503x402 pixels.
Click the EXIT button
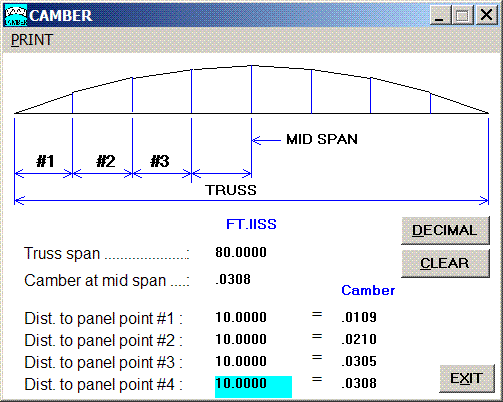[466, 378]
